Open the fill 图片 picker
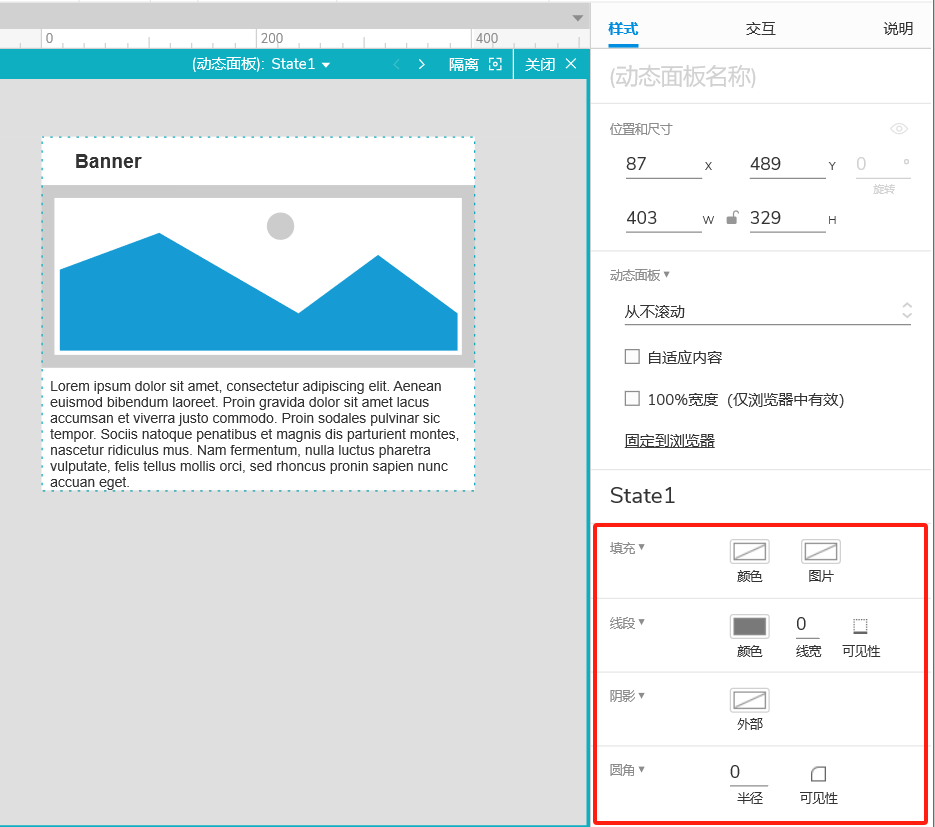 point(821,552)
